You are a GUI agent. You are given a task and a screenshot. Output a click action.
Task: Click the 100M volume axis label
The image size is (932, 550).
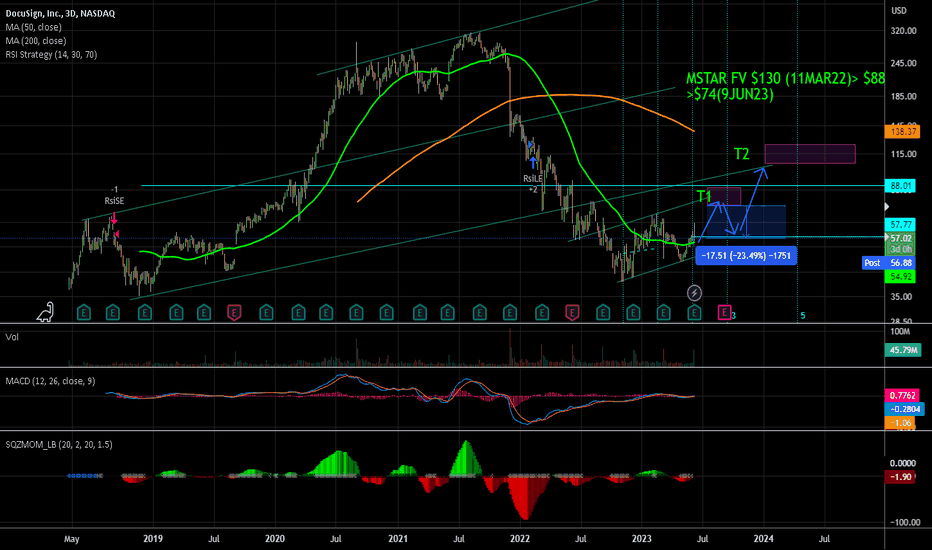(x=900, y=331)
